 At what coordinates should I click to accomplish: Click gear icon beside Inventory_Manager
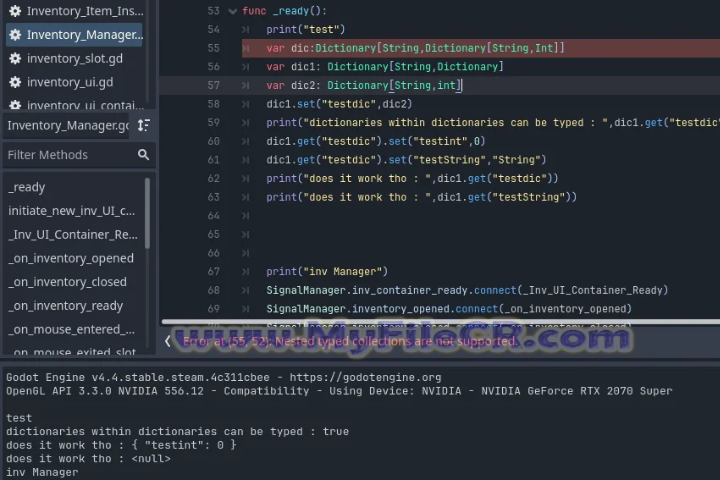(15, 35)
